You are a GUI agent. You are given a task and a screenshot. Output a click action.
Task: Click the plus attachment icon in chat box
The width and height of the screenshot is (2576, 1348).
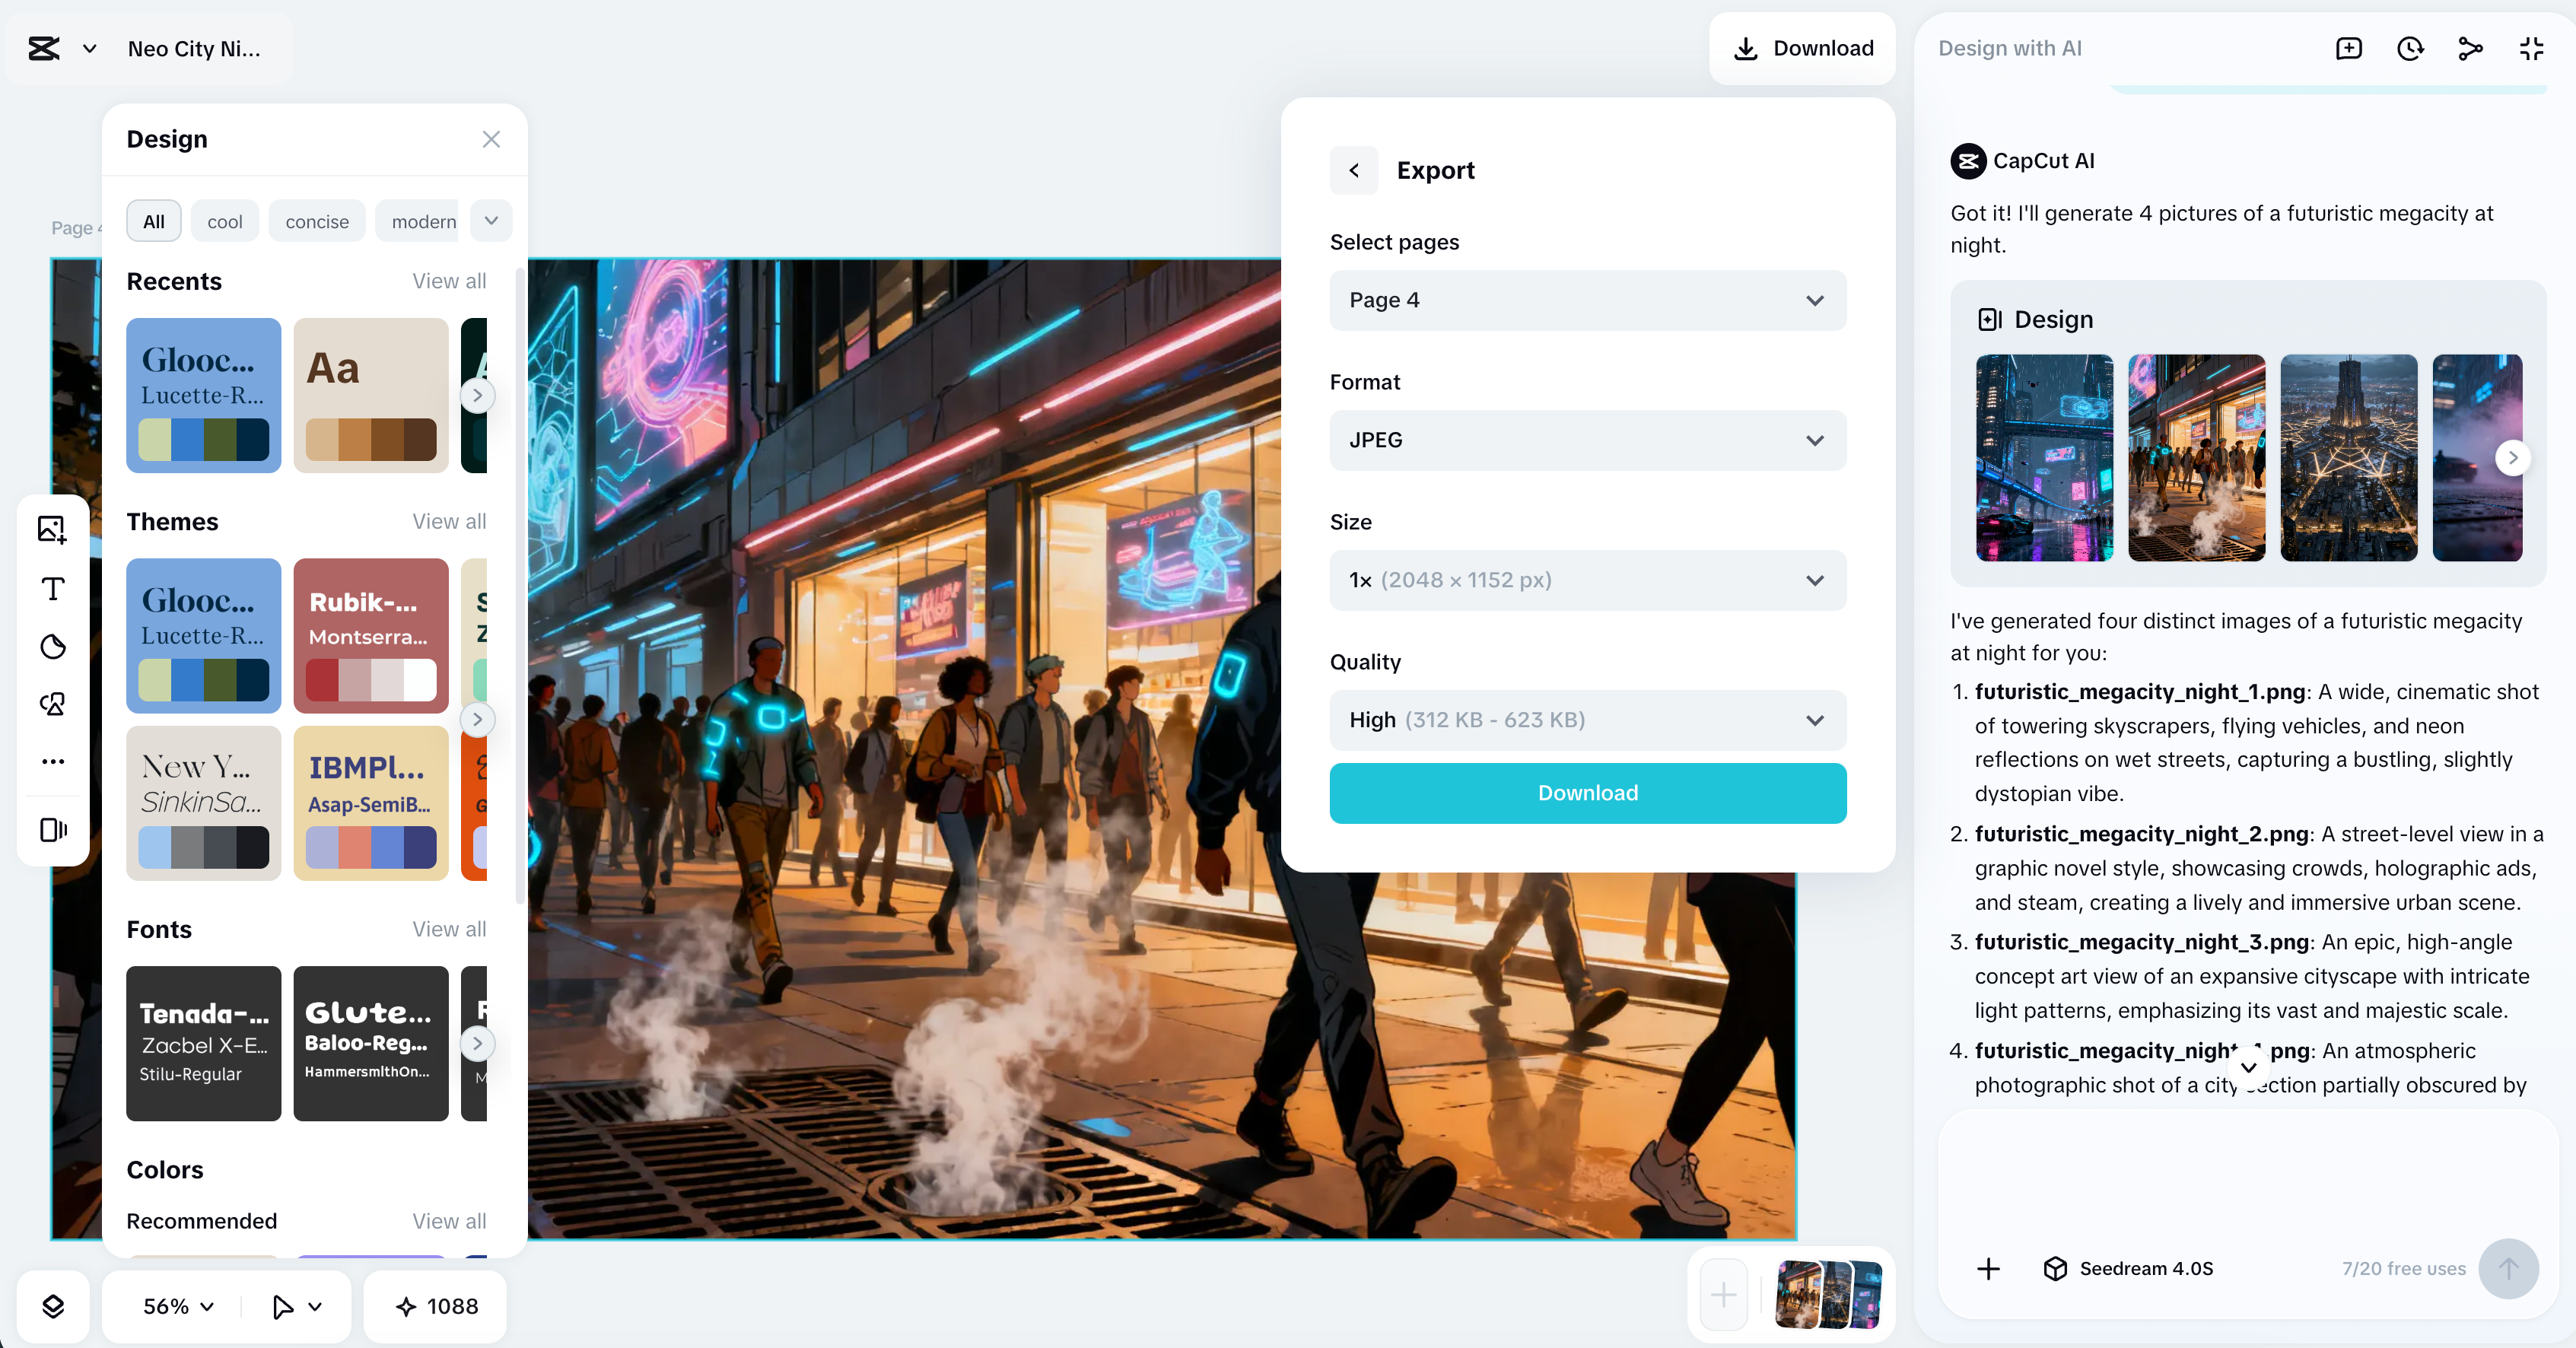pyautogui.click(x=1988, y=1268)
